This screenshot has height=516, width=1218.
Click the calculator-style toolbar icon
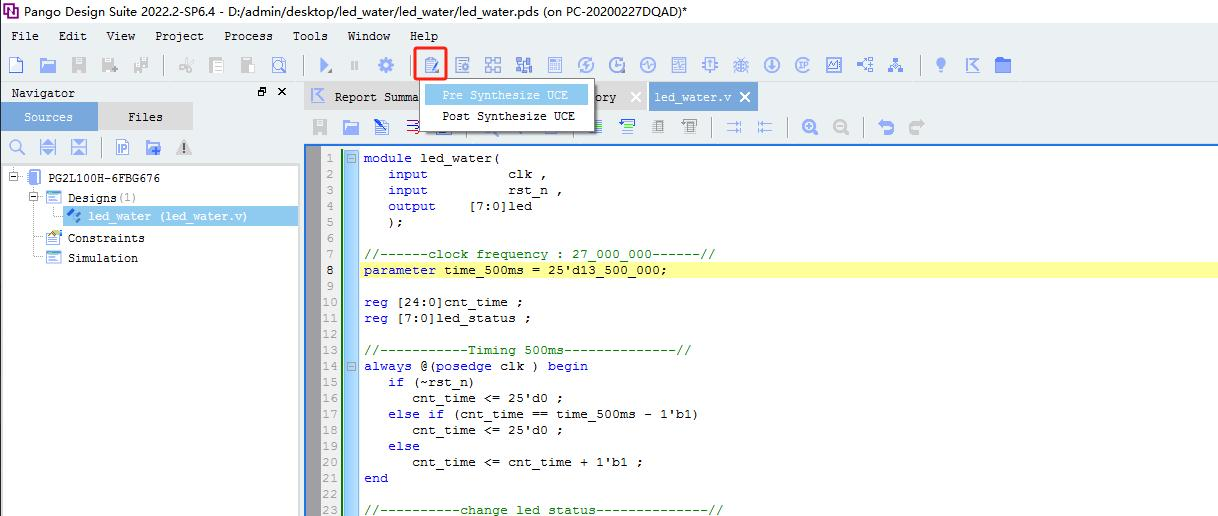point(555,65)
